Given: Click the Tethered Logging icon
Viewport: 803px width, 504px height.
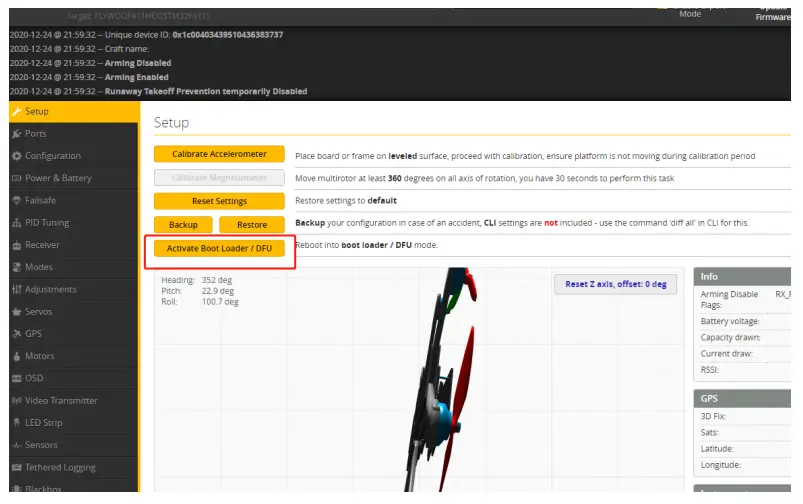Looking at the screenshot, I should (x=16, y=467).
